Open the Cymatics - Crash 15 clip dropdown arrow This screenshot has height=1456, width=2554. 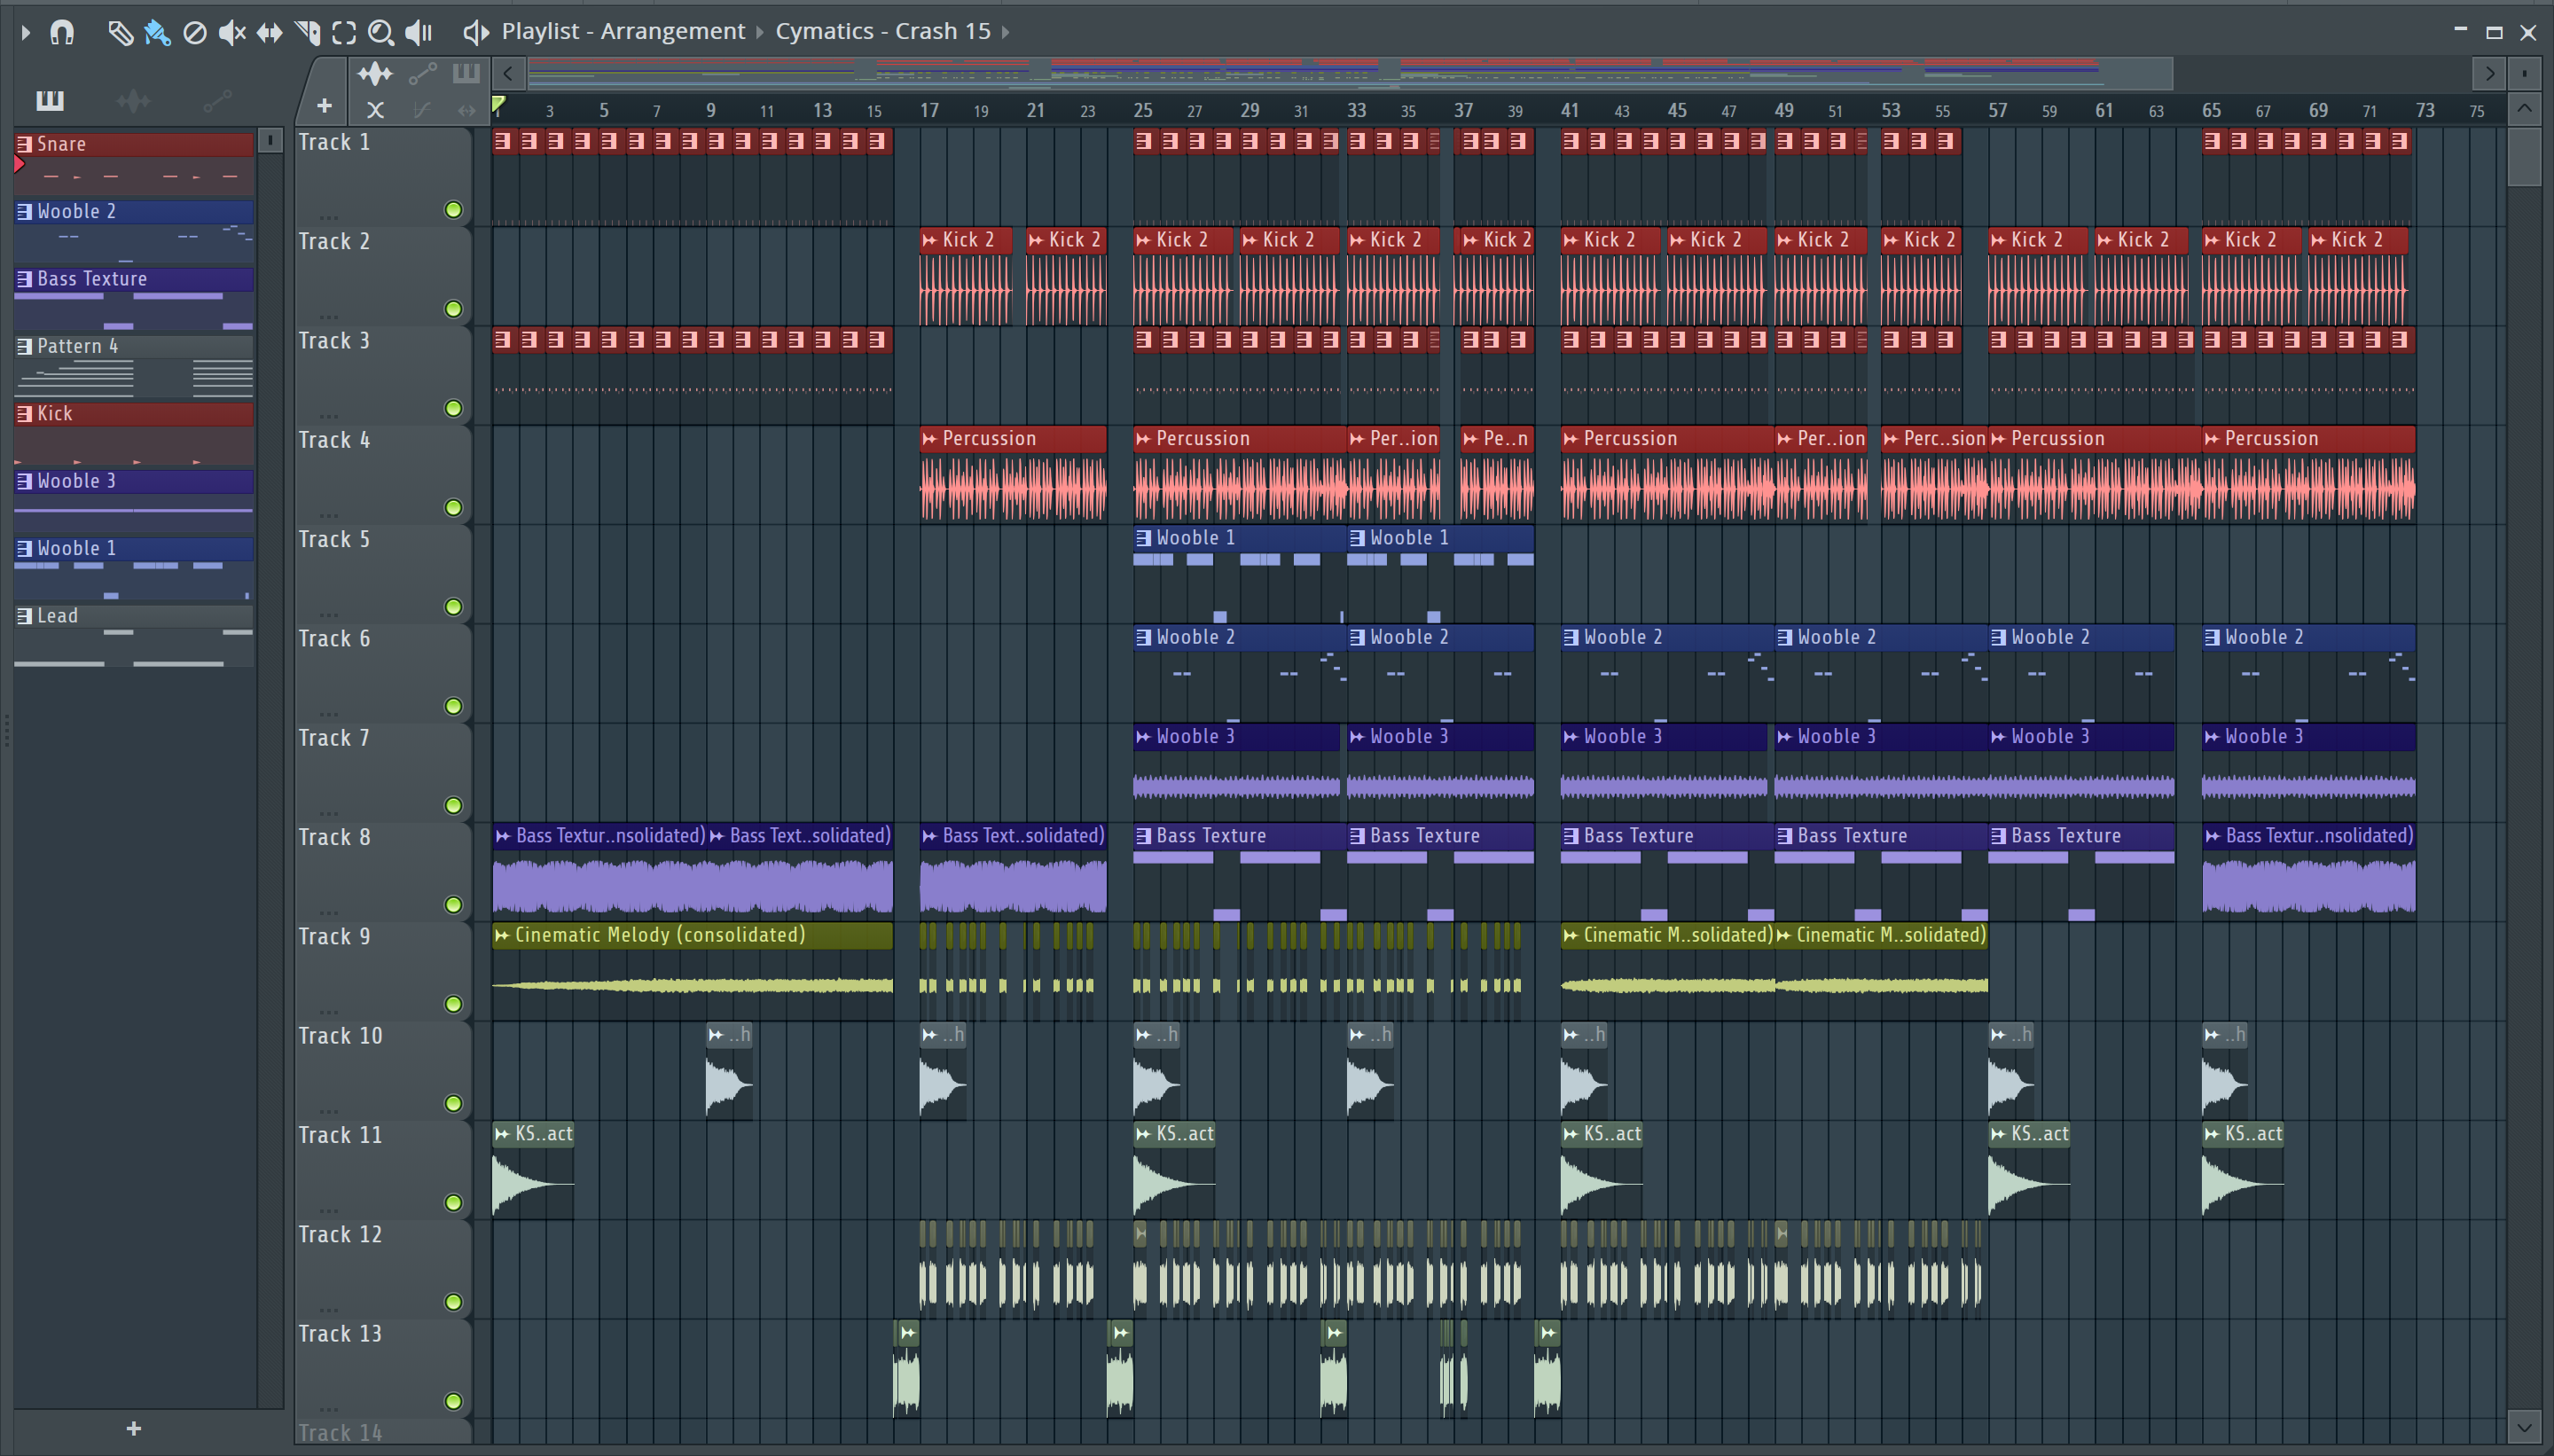[1006, 32]
